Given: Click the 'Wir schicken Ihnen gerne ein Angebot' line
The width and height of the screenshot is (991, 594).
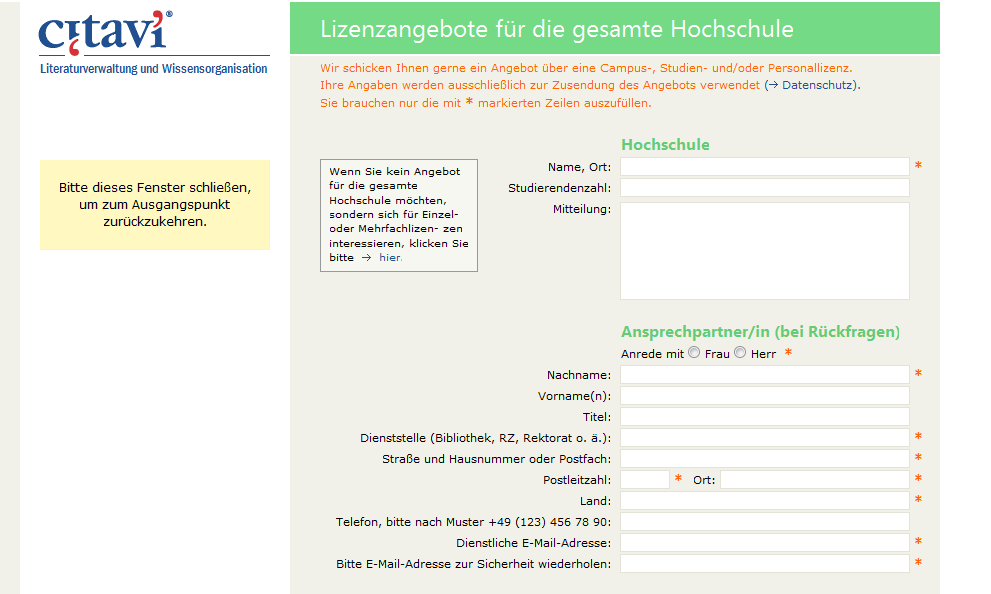Looking at the screenshot, I should [x=586, y=68].
